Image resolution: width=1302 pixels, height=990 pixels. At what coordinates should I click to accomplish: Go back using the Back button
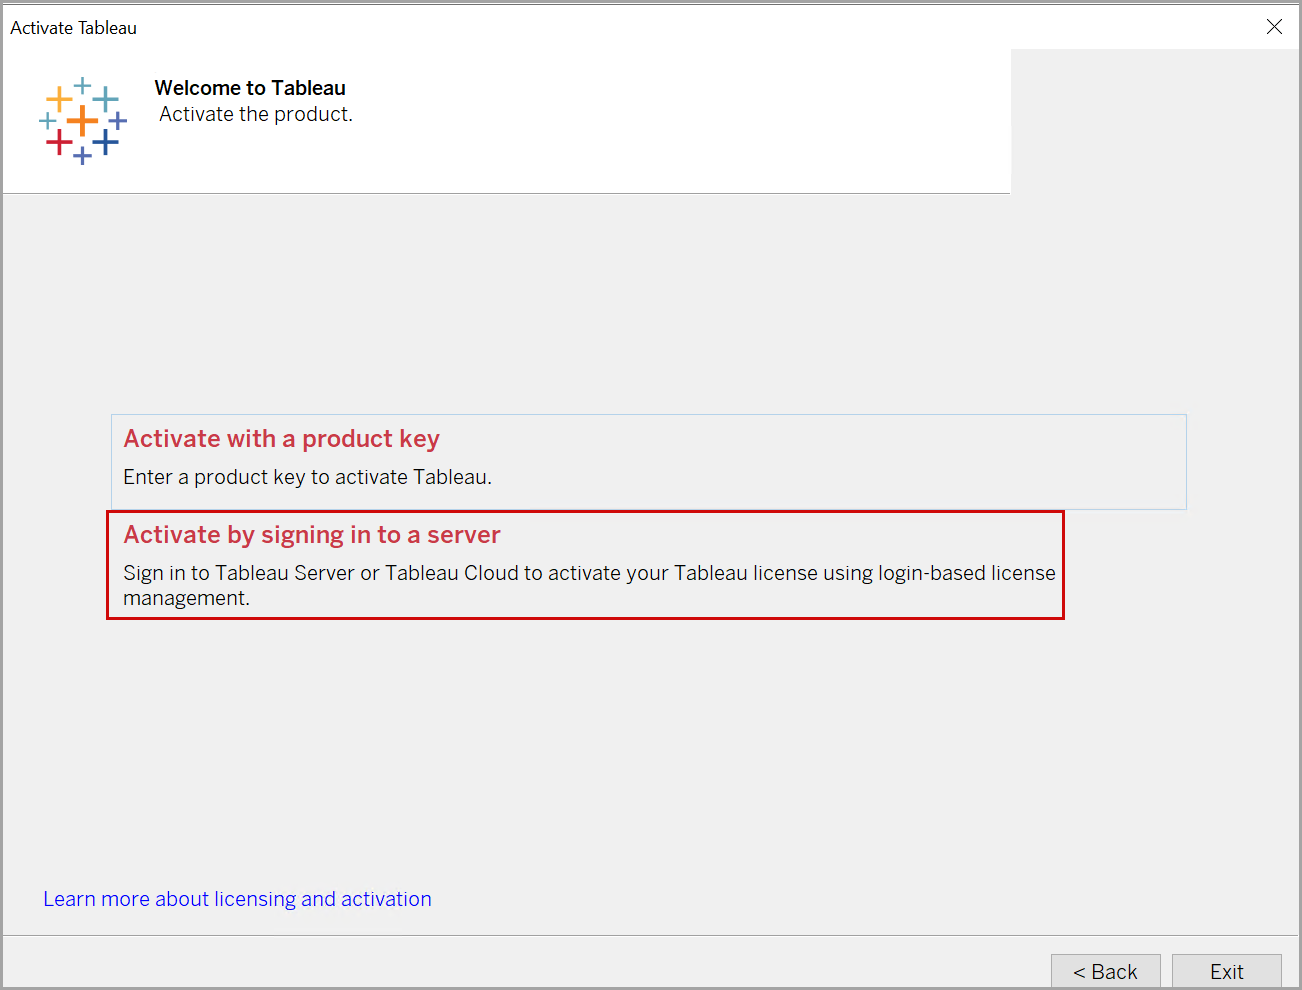coord(1105,971)
